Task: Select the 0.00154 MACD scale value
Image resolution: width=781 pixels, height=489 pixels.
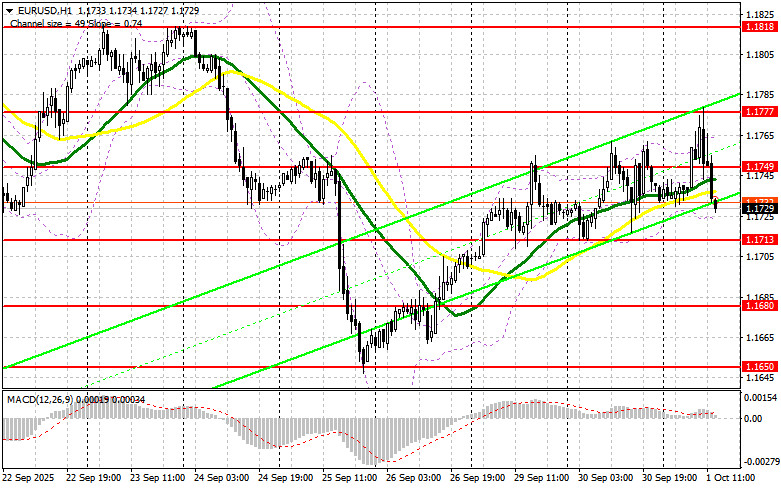Action: [x=761, y=398]
